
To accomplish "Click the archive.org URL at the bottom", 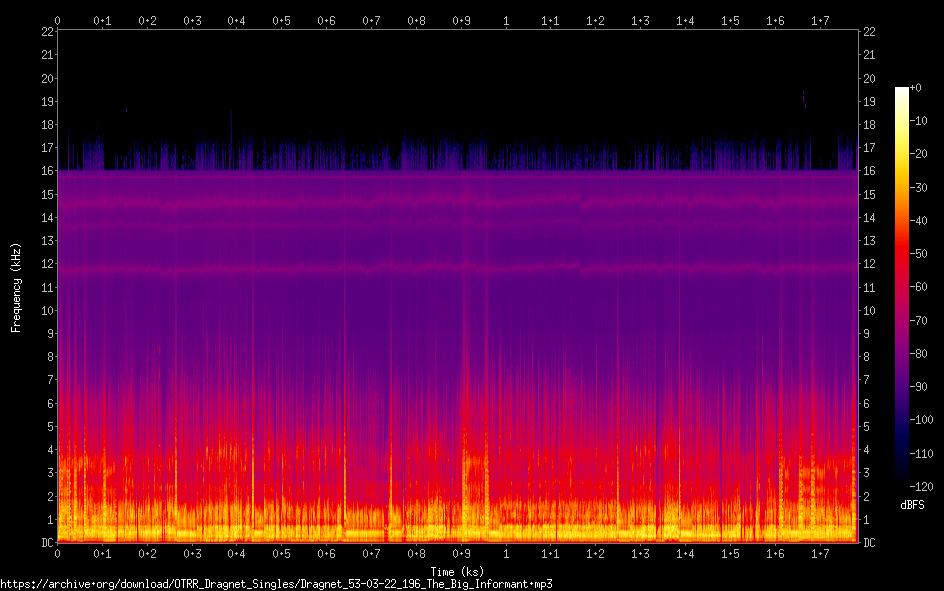I will 276,584.
